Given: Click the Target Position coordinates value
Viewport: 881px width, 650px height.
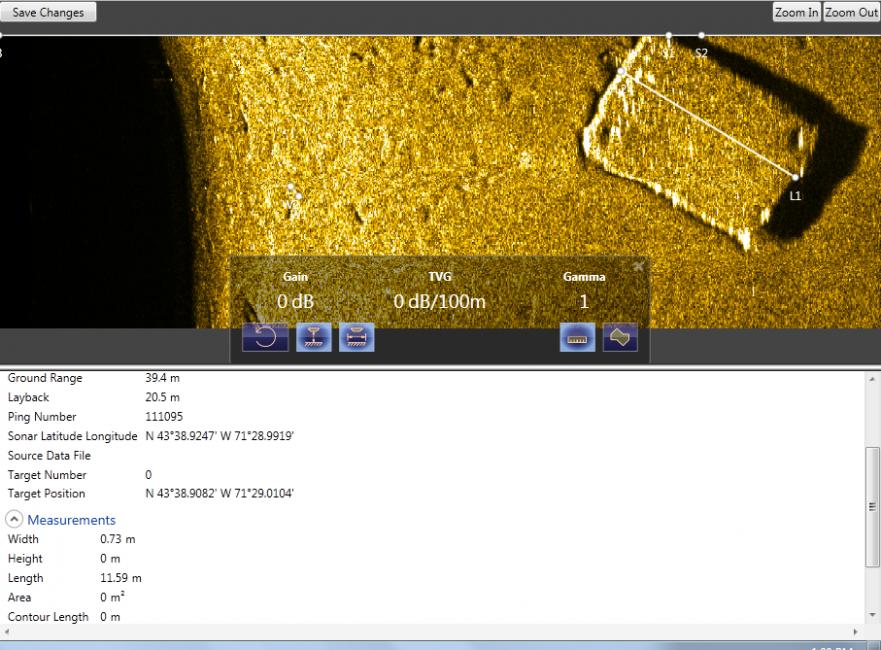Looking at the screenshot, I should [x=220, y=494].
